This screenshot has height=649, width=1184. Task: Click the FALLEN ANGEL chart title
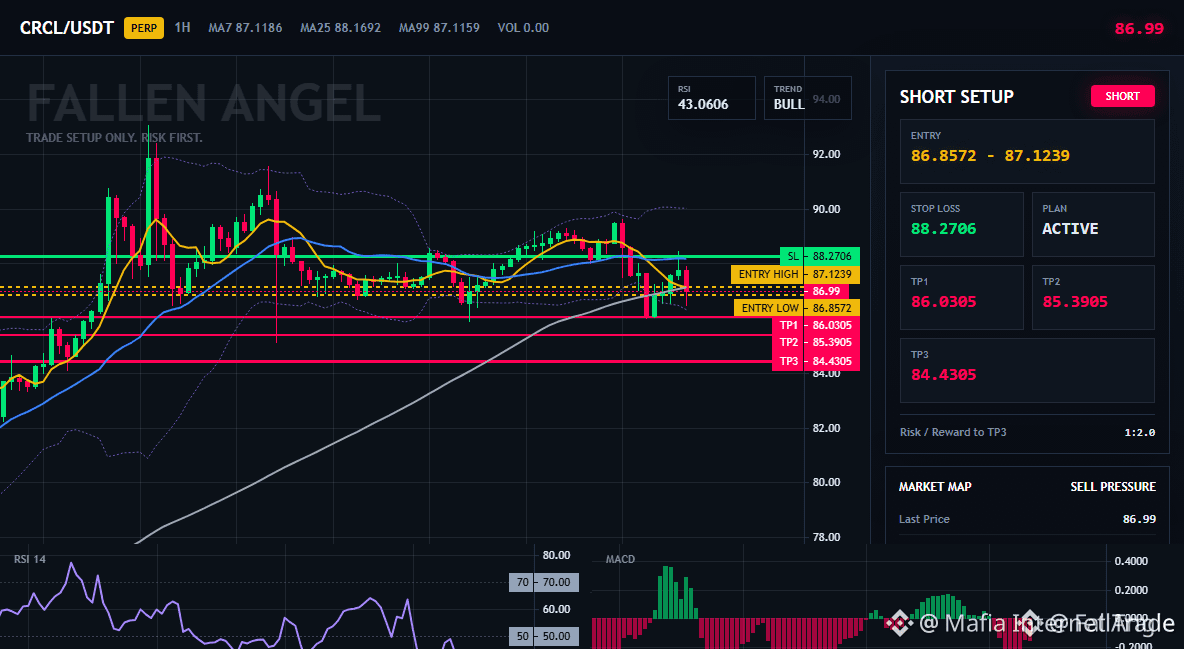coord(204,103)
